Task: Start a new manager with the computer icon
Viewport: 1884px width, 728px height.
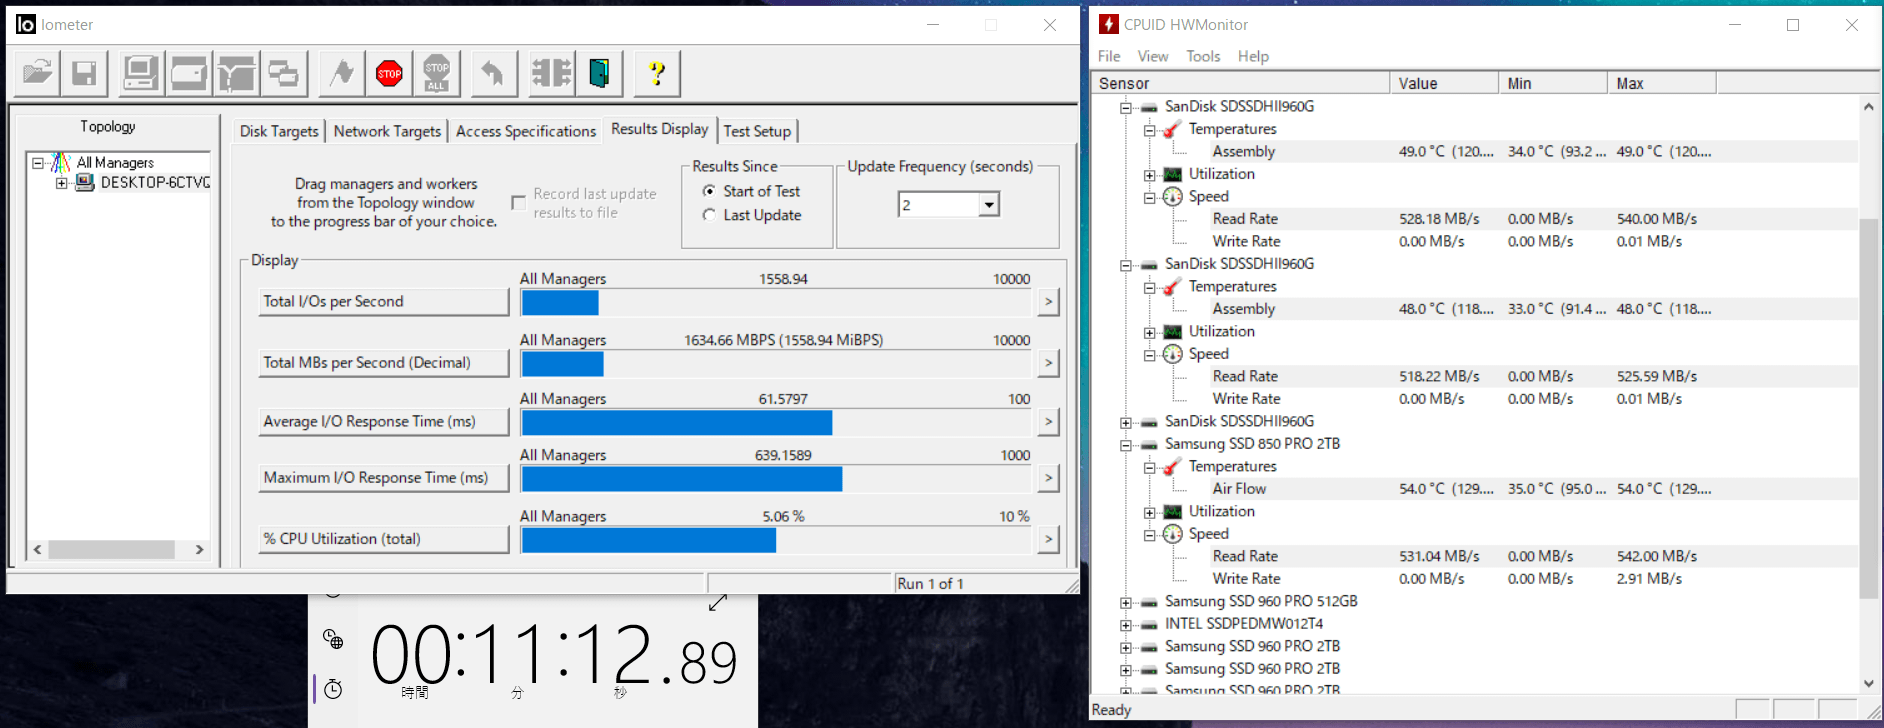Action: click(x=140, y=73)
